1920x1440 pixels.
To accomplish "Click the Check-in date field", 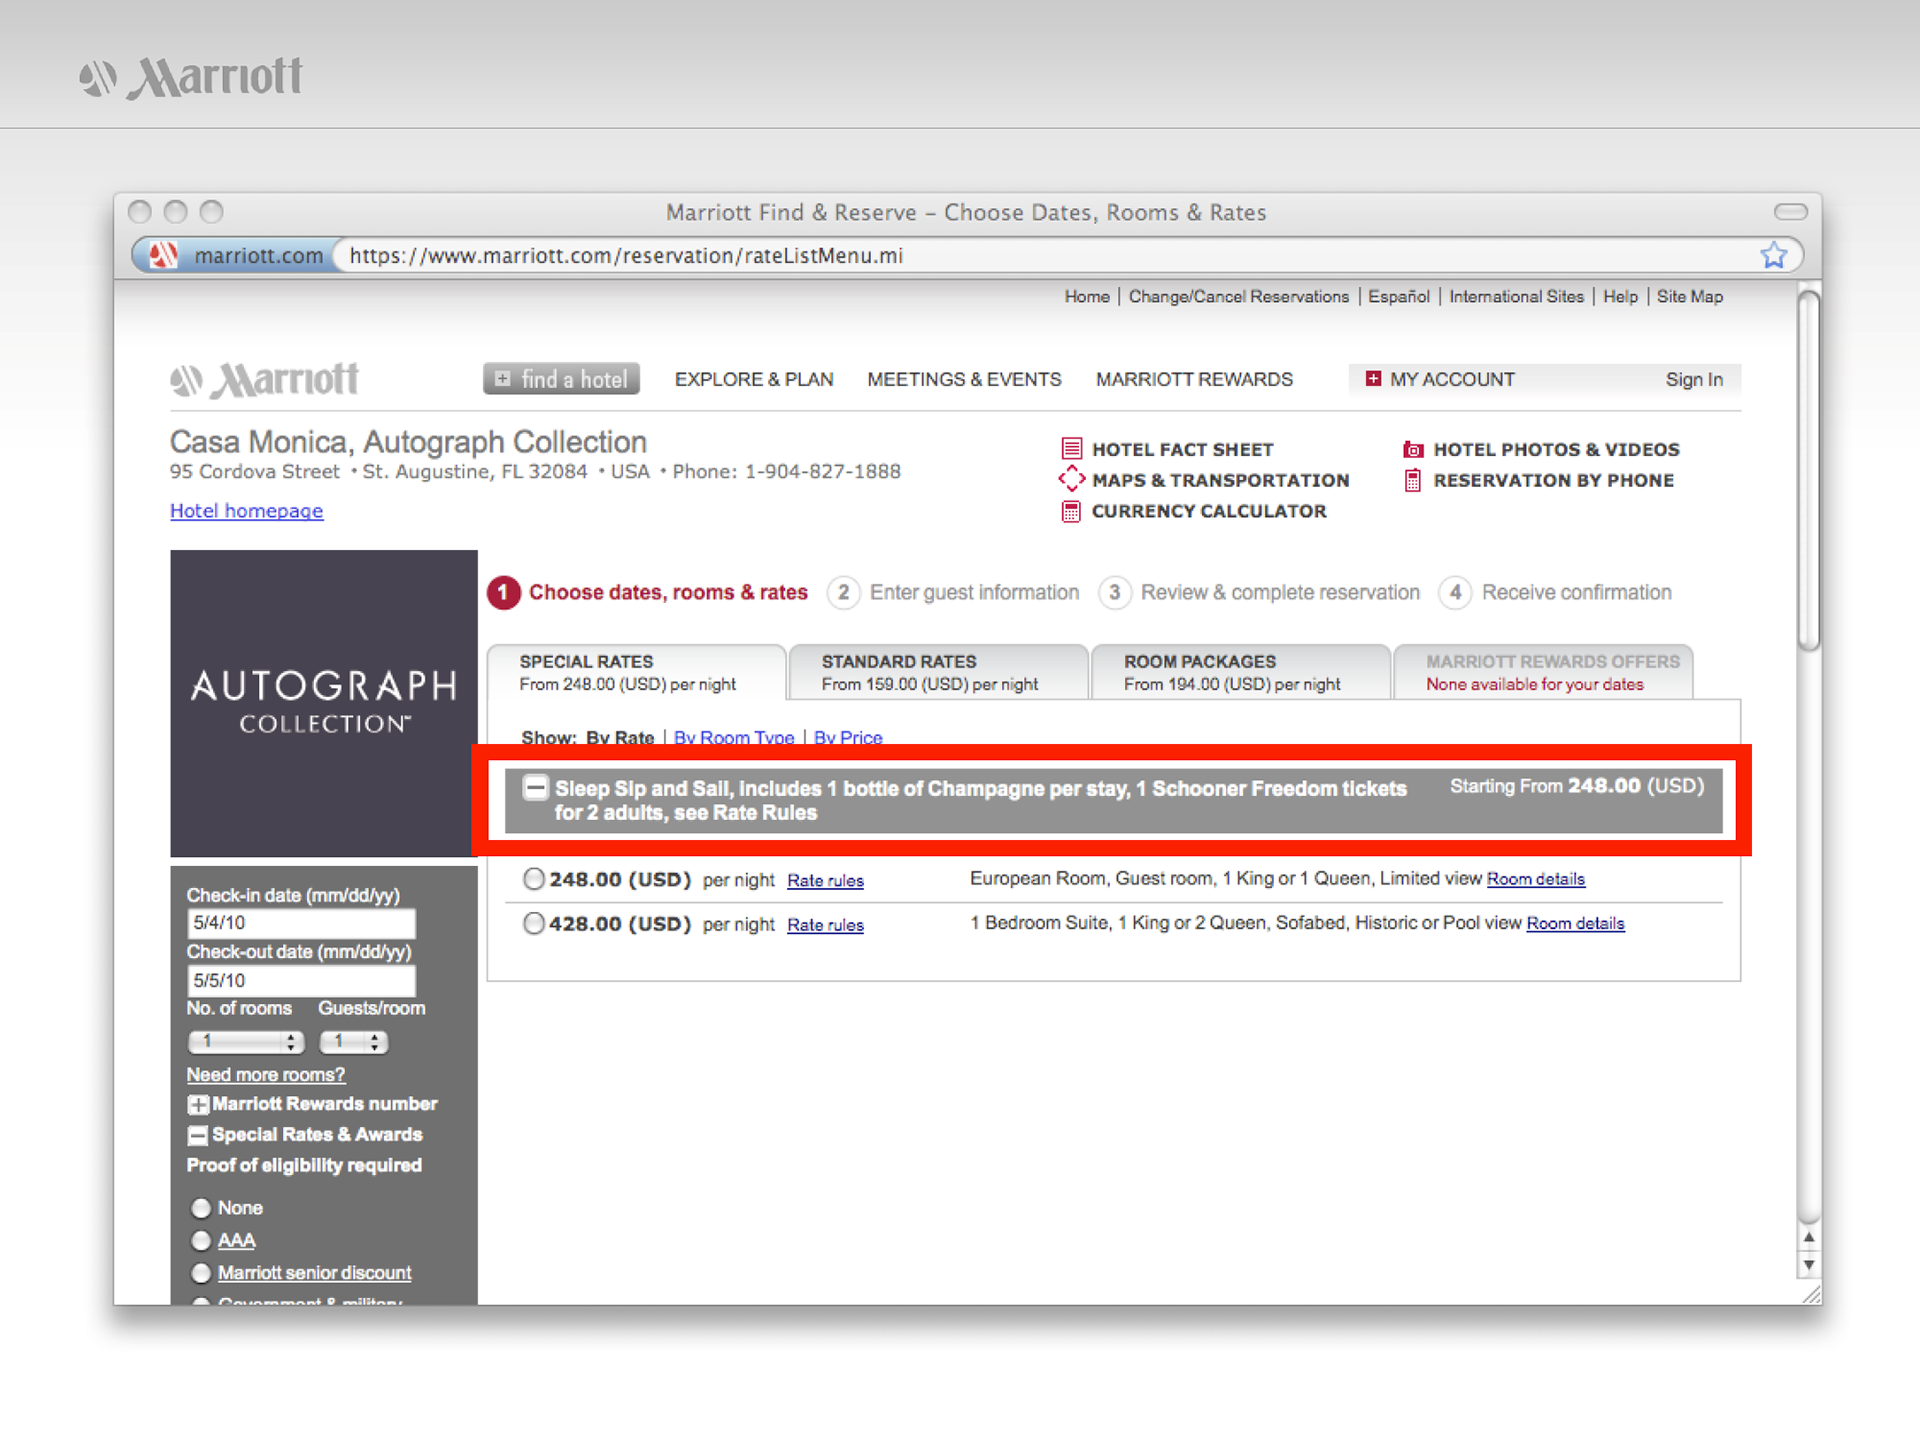I will pyautogui.click(x=301, y=923).
